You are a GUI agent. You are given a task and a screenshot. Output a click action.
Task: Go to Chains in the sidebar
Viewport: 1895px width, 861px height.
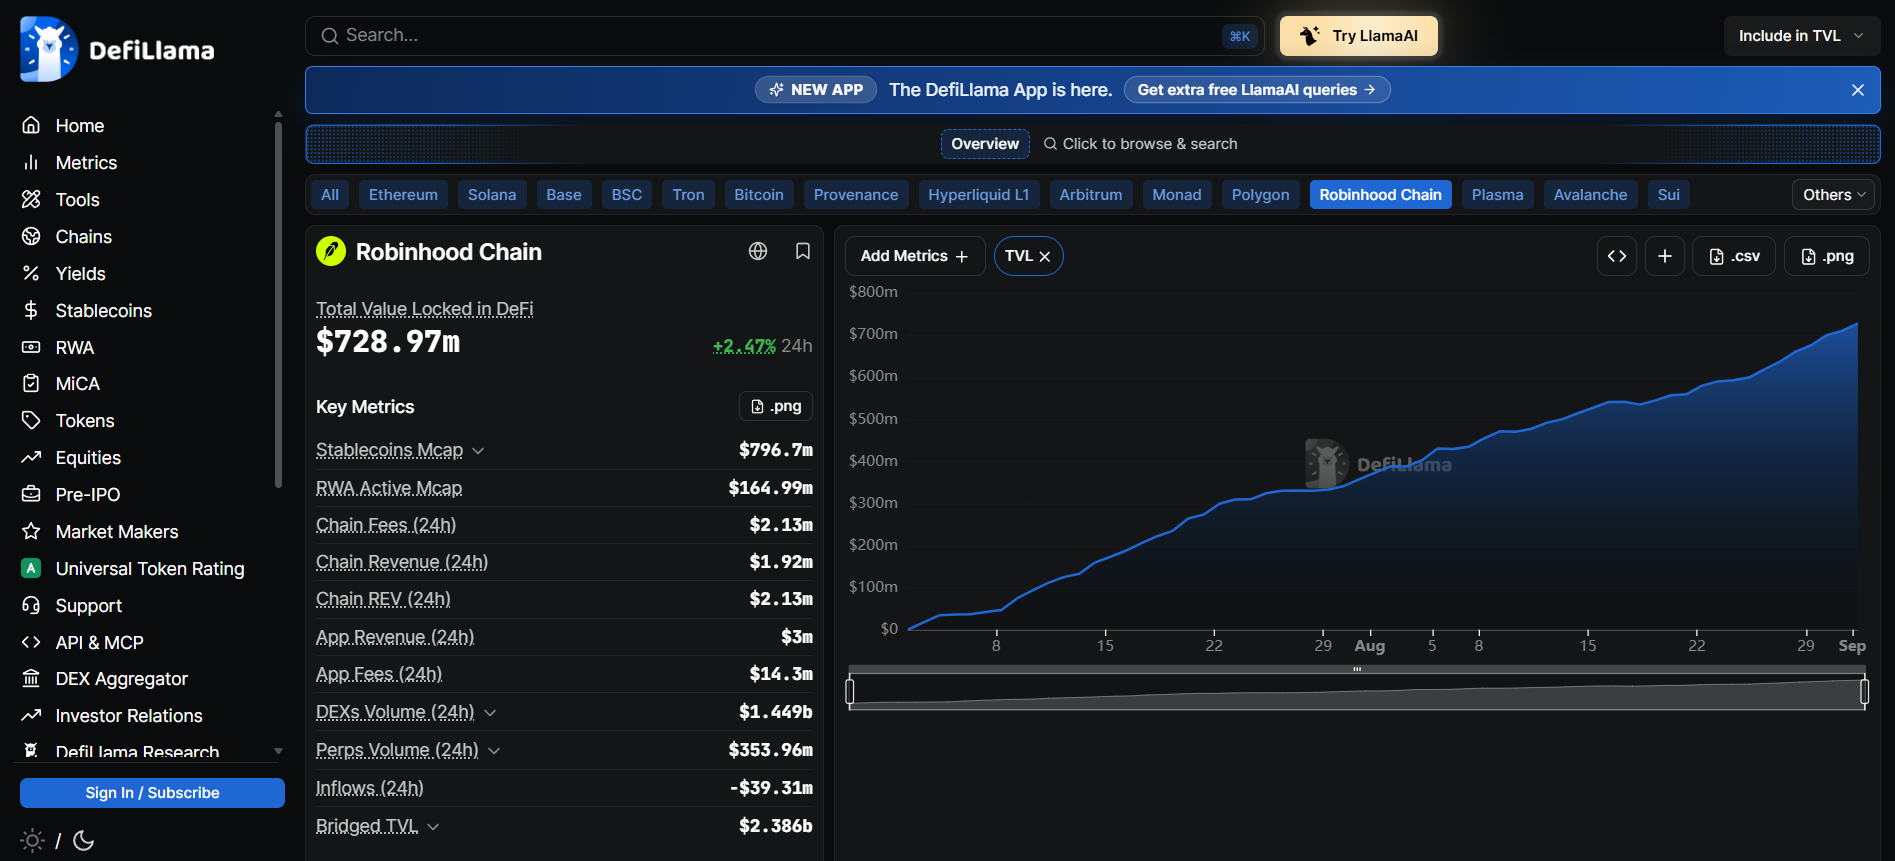(83, 237)
